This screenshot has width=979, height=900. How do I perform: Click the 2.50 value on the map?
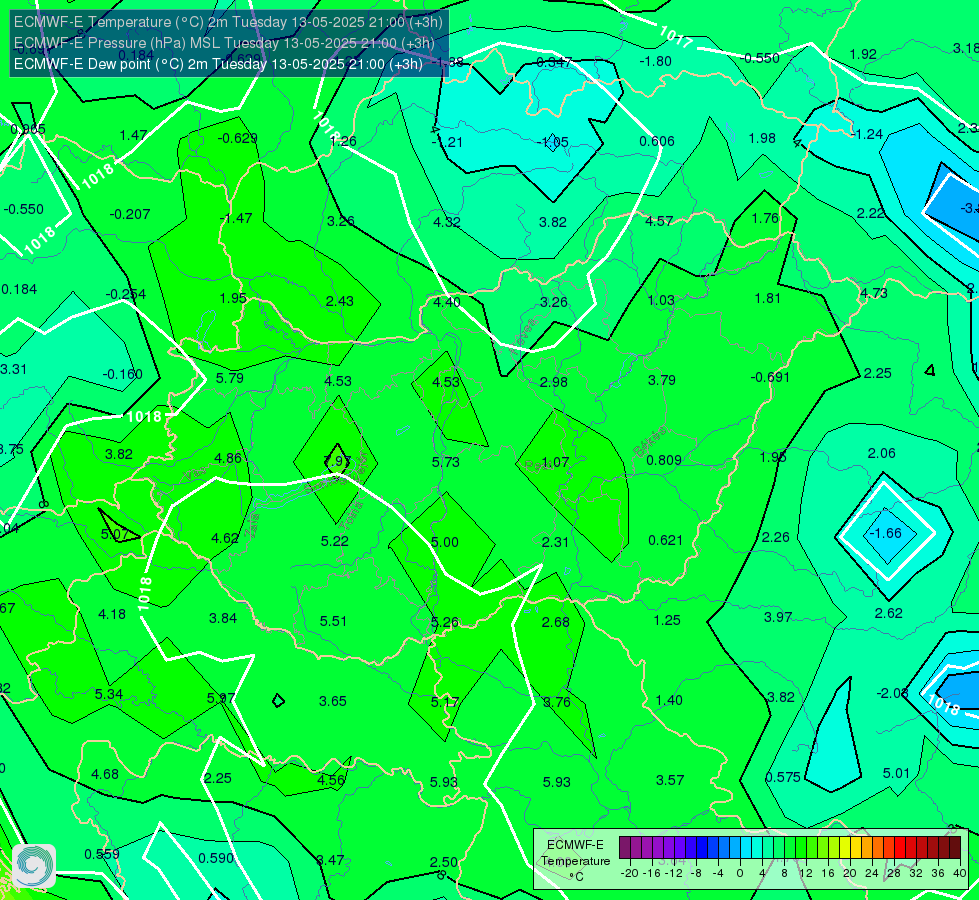point(443,862)
